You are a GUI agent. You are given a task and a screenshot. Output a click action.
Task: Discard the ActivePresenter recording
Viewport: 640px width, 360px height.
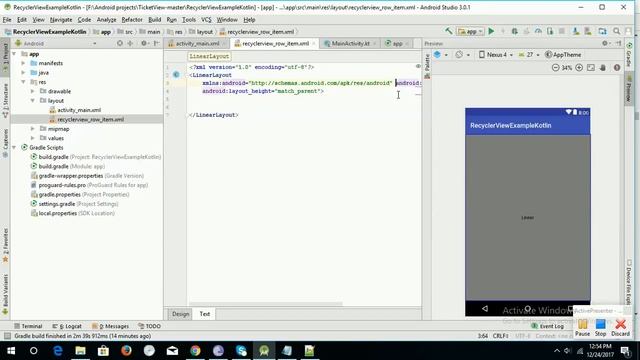[x=620, y=328]
